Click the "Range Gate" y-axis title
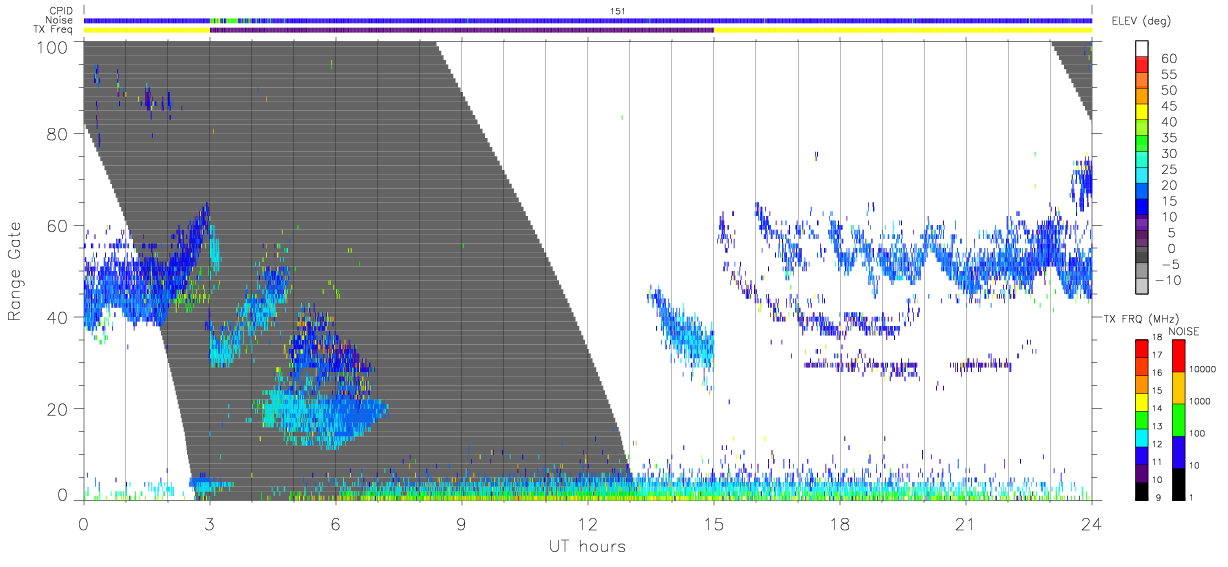Screen dimensions: 1228x567 pyautogui.click(x=16, y=270)
